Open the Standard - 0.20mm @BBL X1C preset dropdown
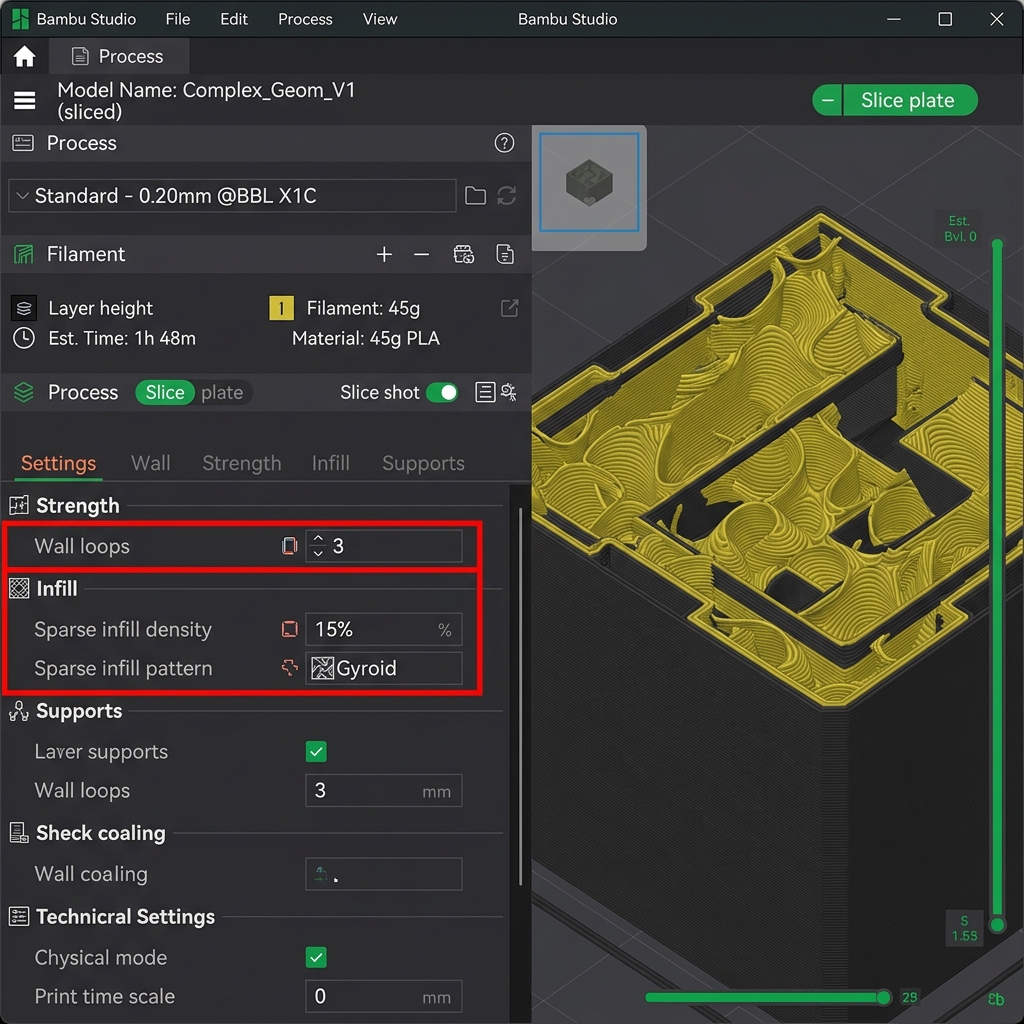 232,195
